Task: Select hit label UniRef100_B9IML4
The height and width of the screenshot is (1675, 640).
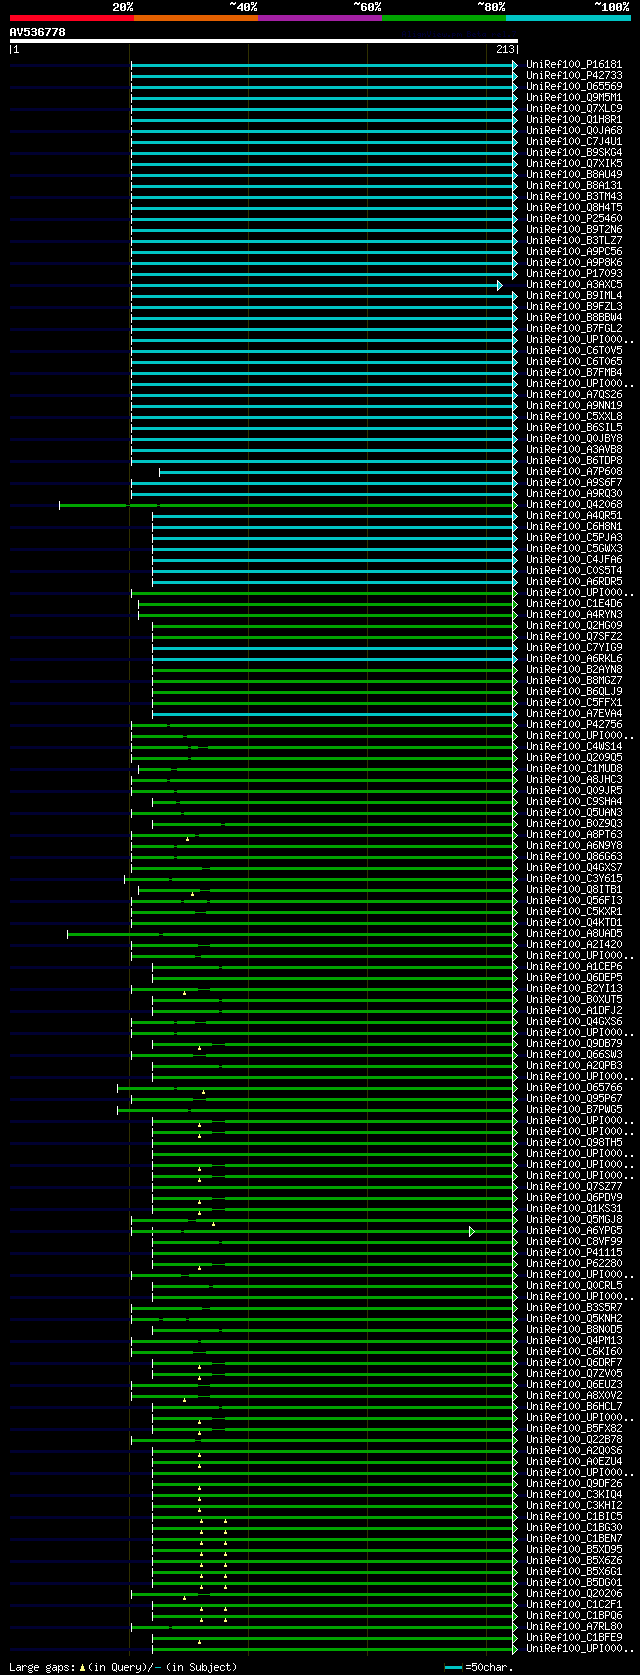Action: pyautogui.click(x=574, y=295)
